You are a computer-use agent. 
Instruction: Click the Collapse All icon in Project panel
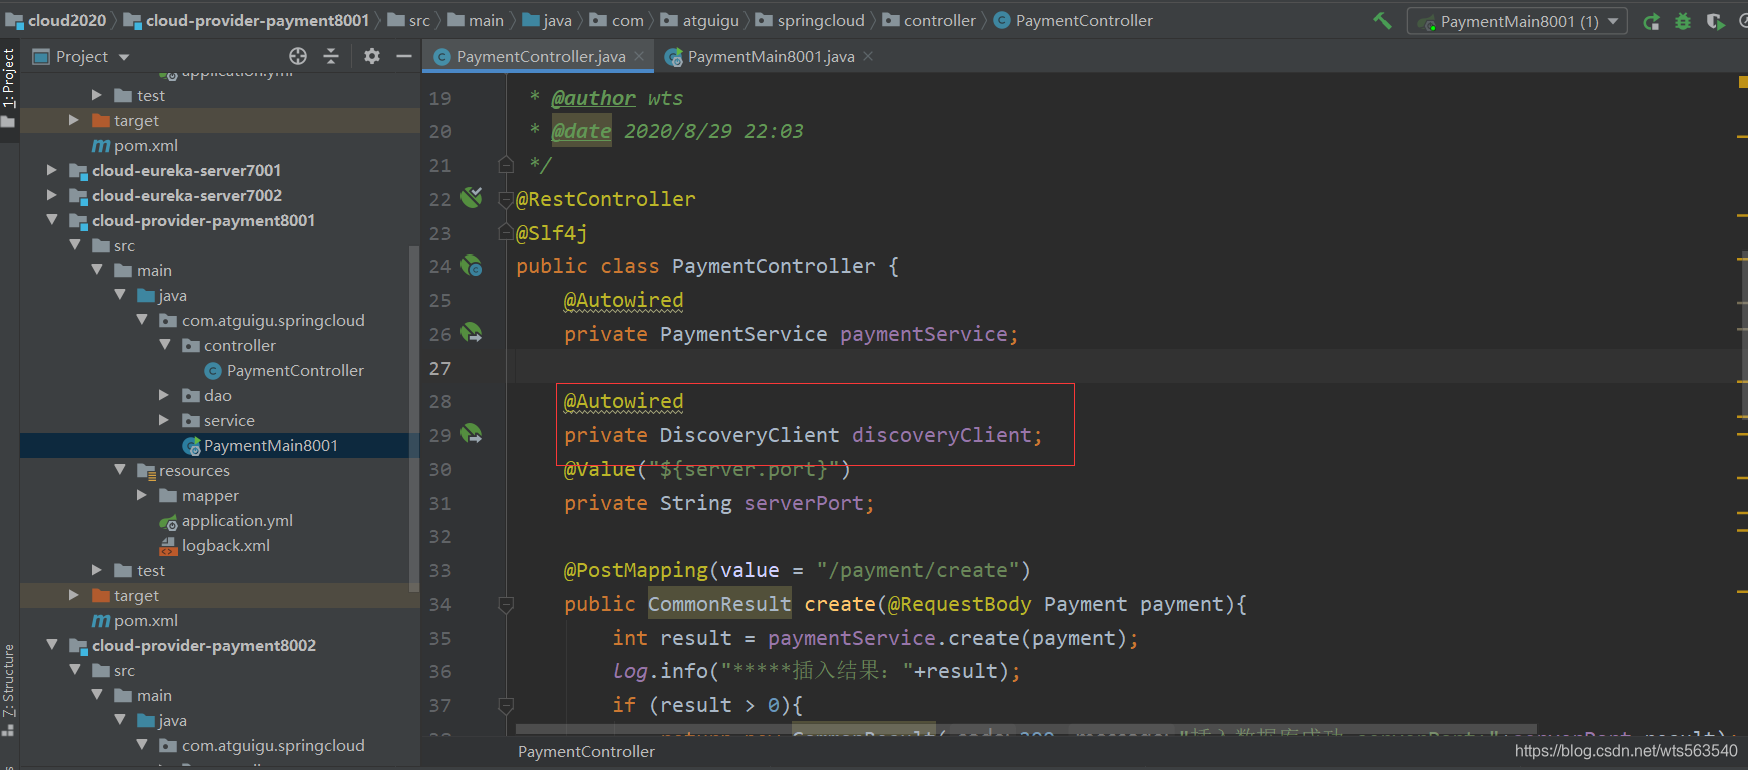pyautogui.click(x=331, y=56)
